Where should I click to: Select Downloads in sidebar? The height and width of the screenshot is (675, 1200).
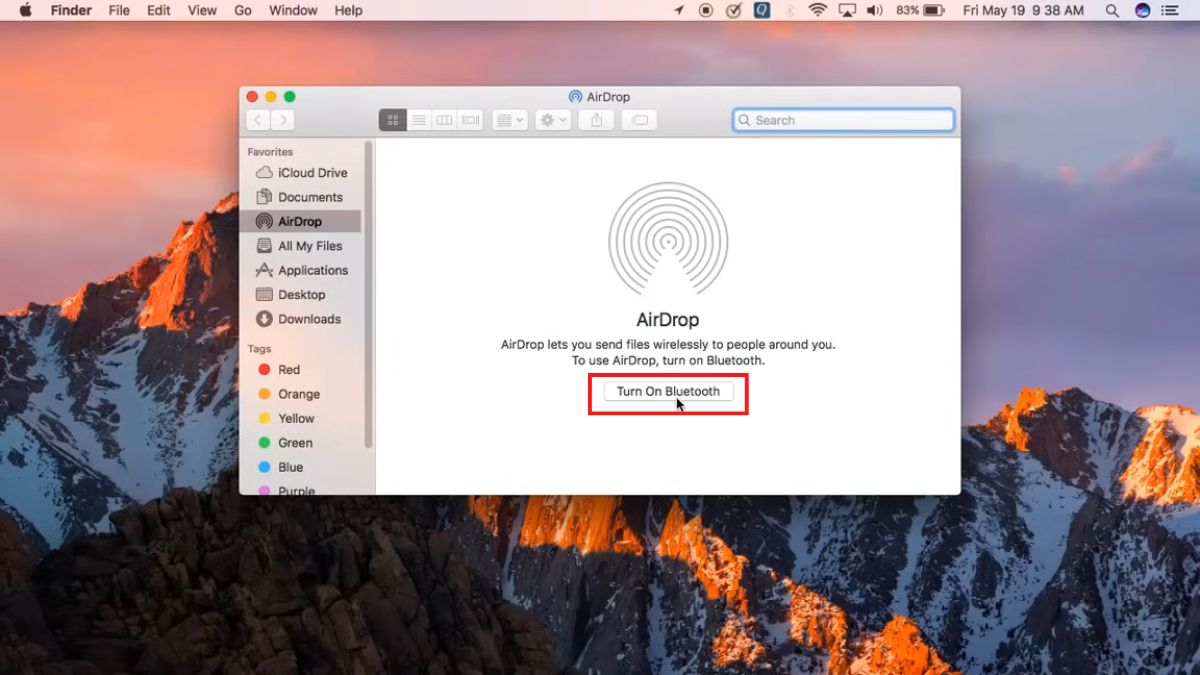click(301, 319)
